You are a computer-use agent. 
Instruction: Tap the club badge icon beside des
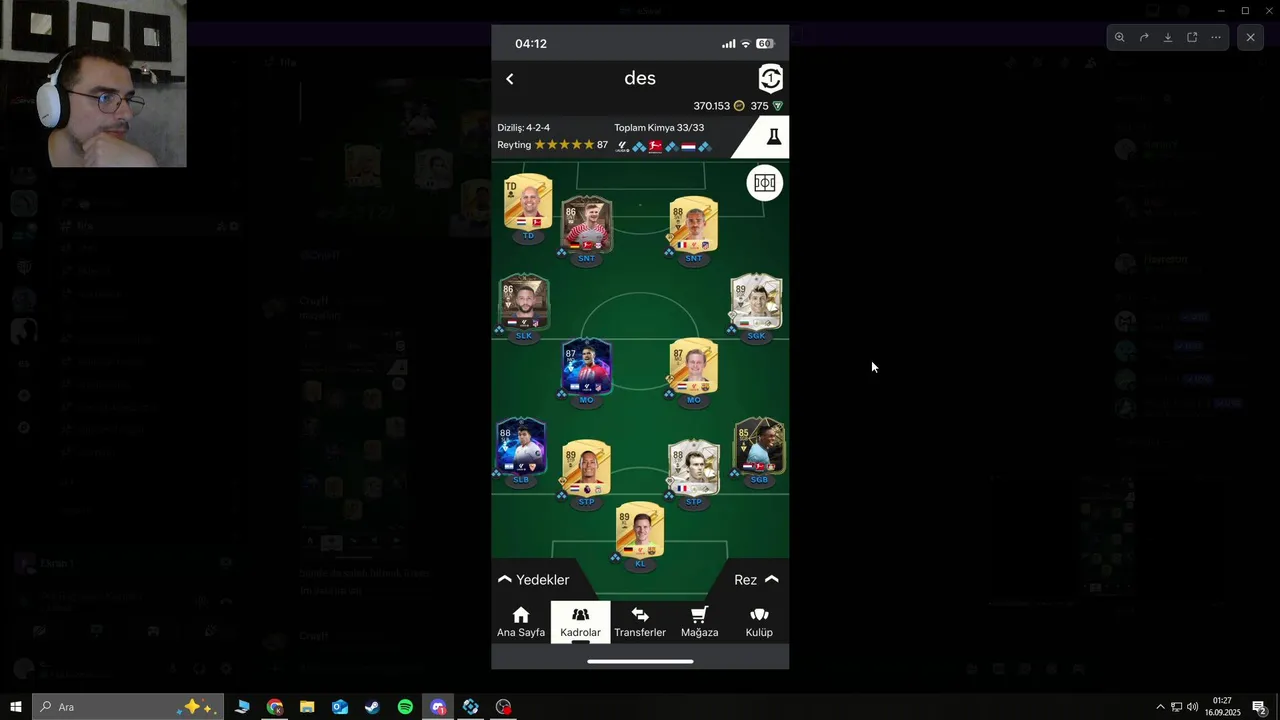(770, 78)
